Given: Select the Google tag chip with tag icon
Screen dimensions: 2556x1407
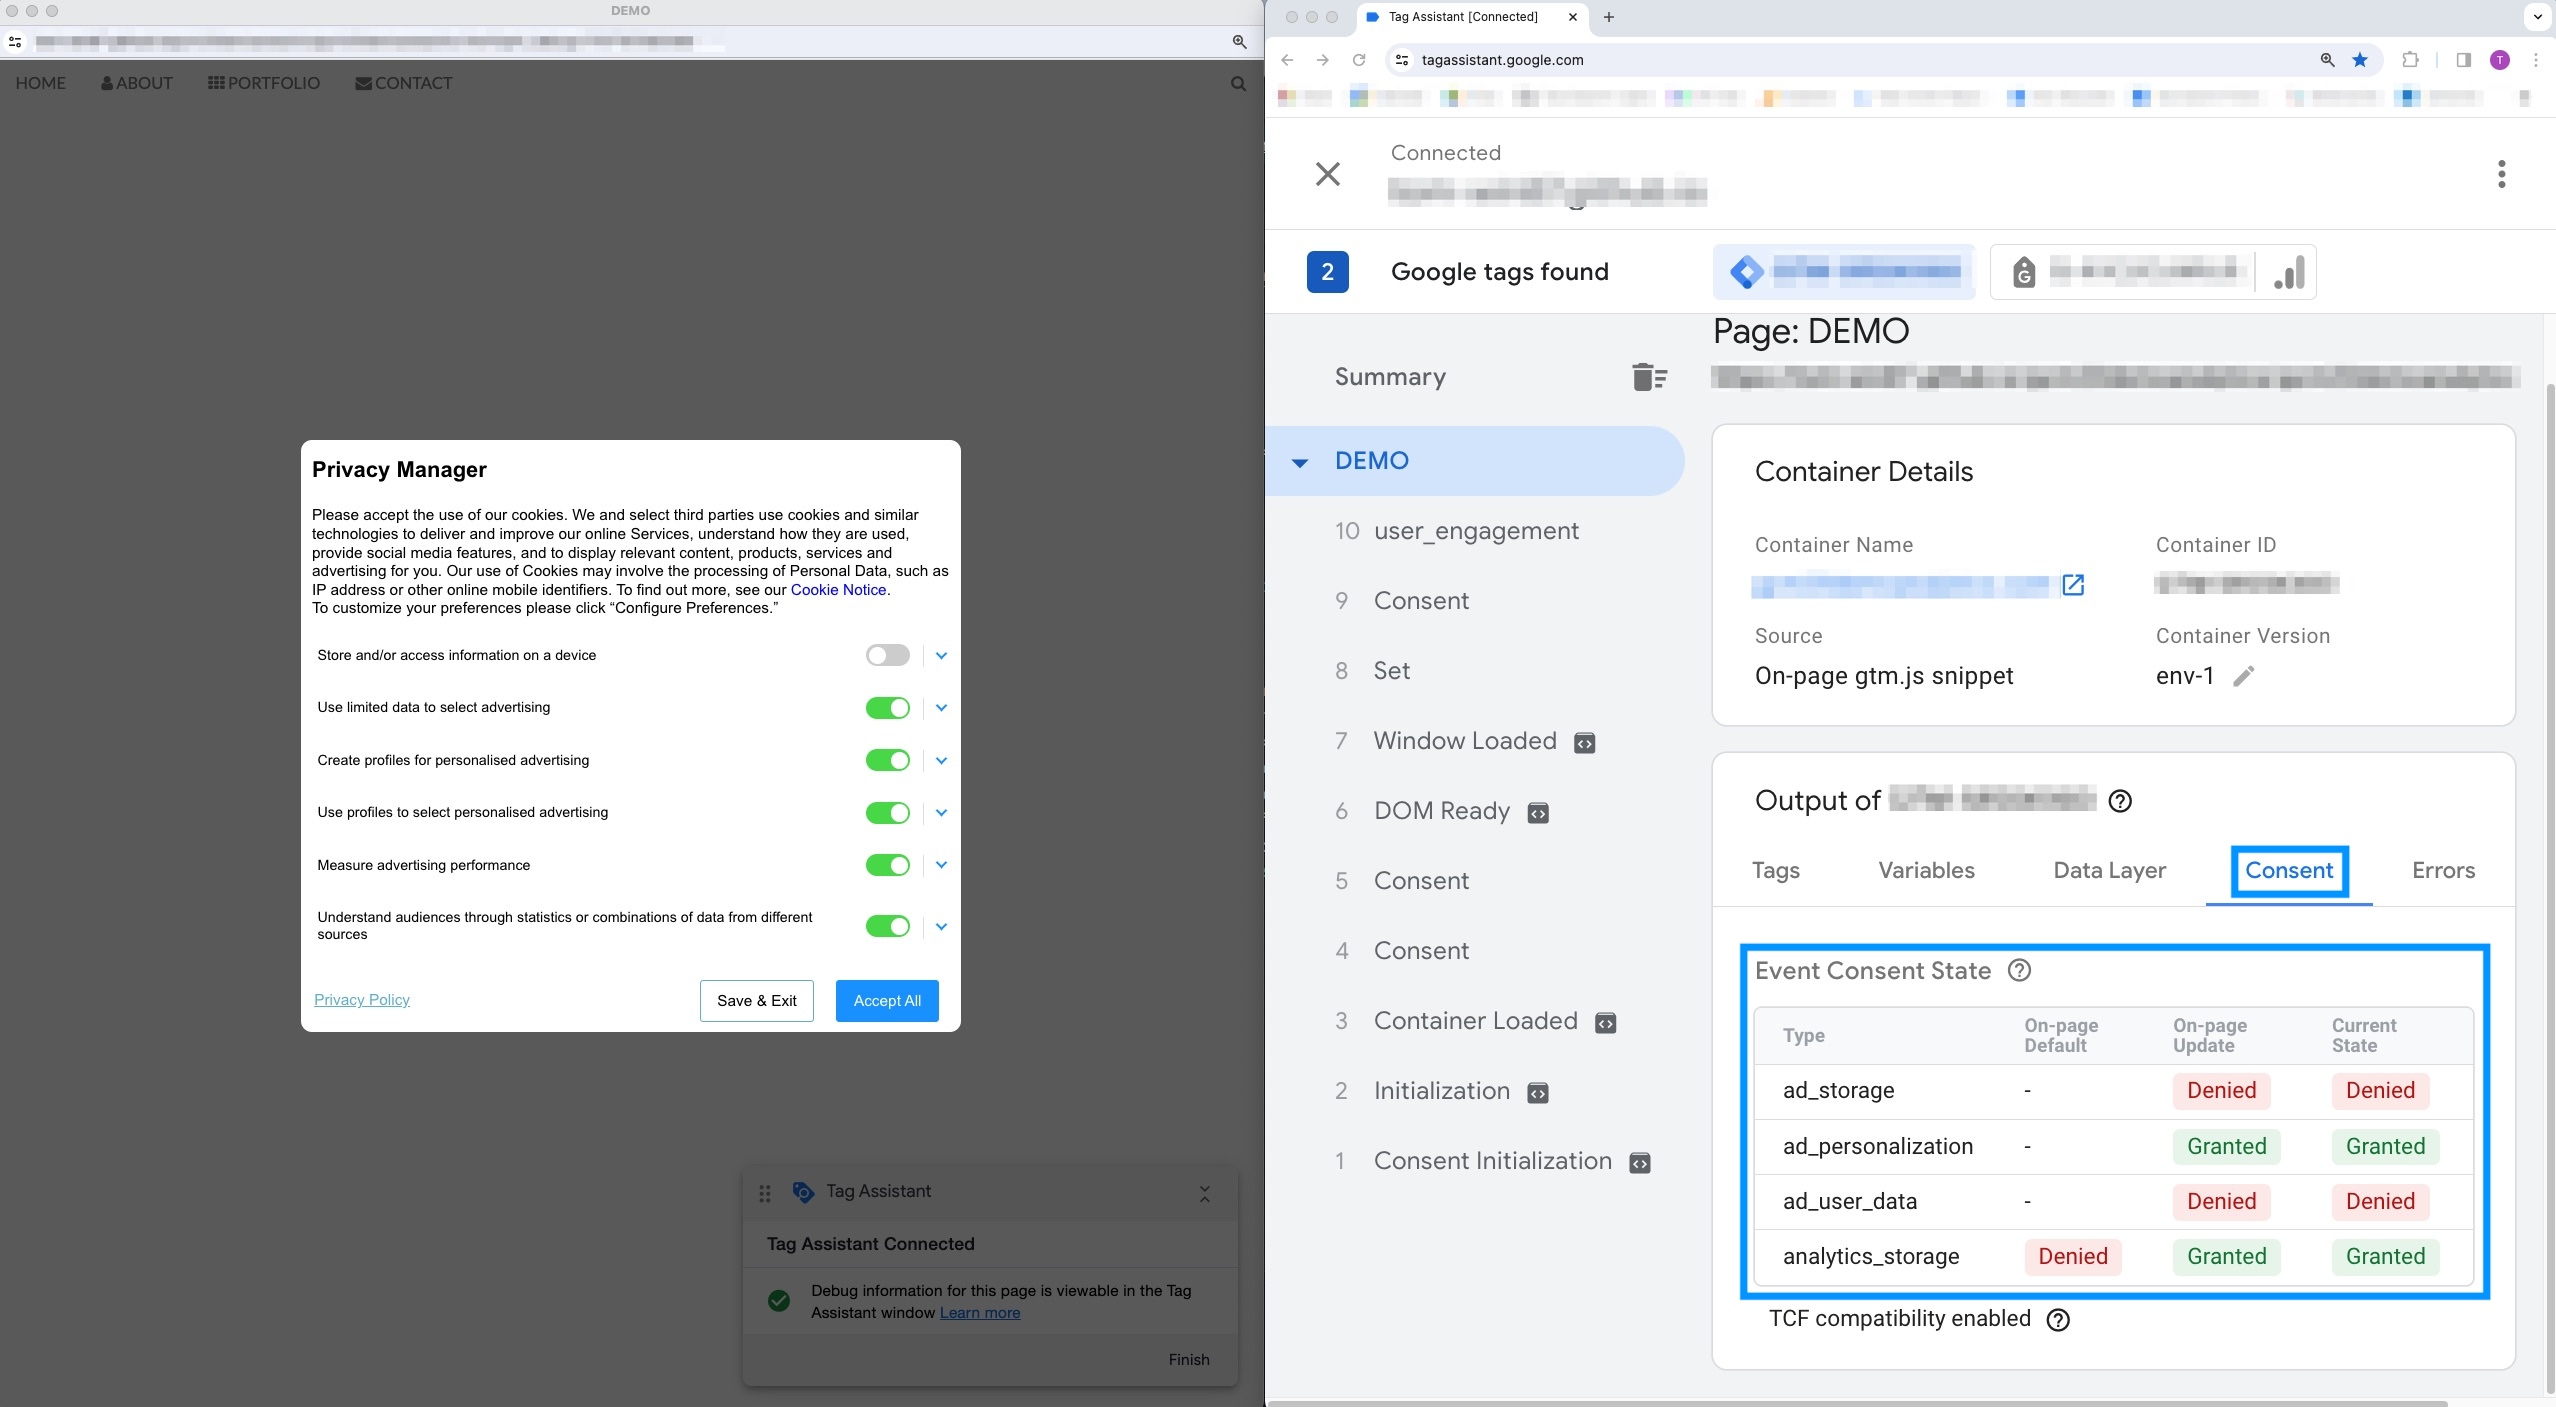Looking at the screenshot, I should (x=2122, y=272).
